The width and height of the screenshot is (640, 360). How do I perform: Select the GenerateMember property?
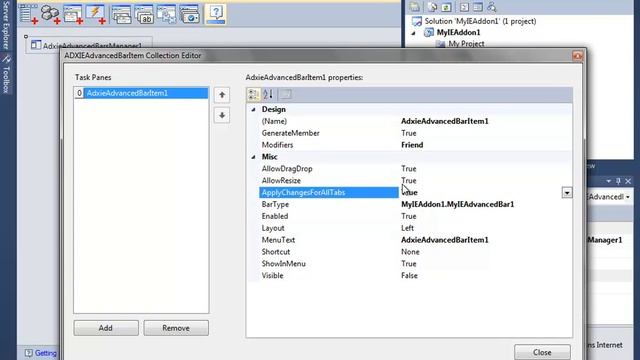(291, 133)
